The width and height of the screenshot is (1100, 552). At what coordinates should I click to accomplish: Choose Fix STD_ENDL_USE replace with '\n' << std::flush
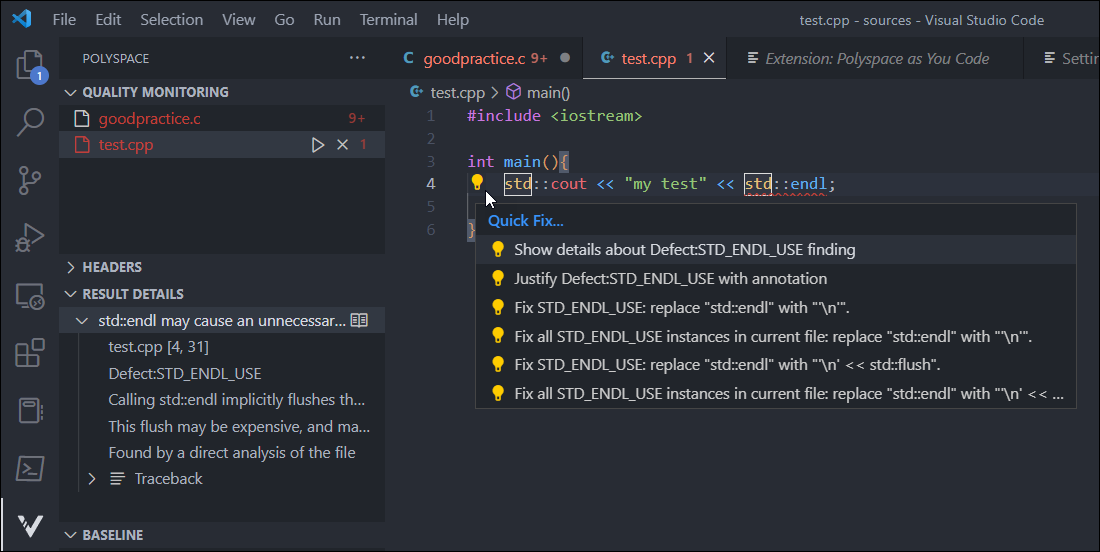776,365
